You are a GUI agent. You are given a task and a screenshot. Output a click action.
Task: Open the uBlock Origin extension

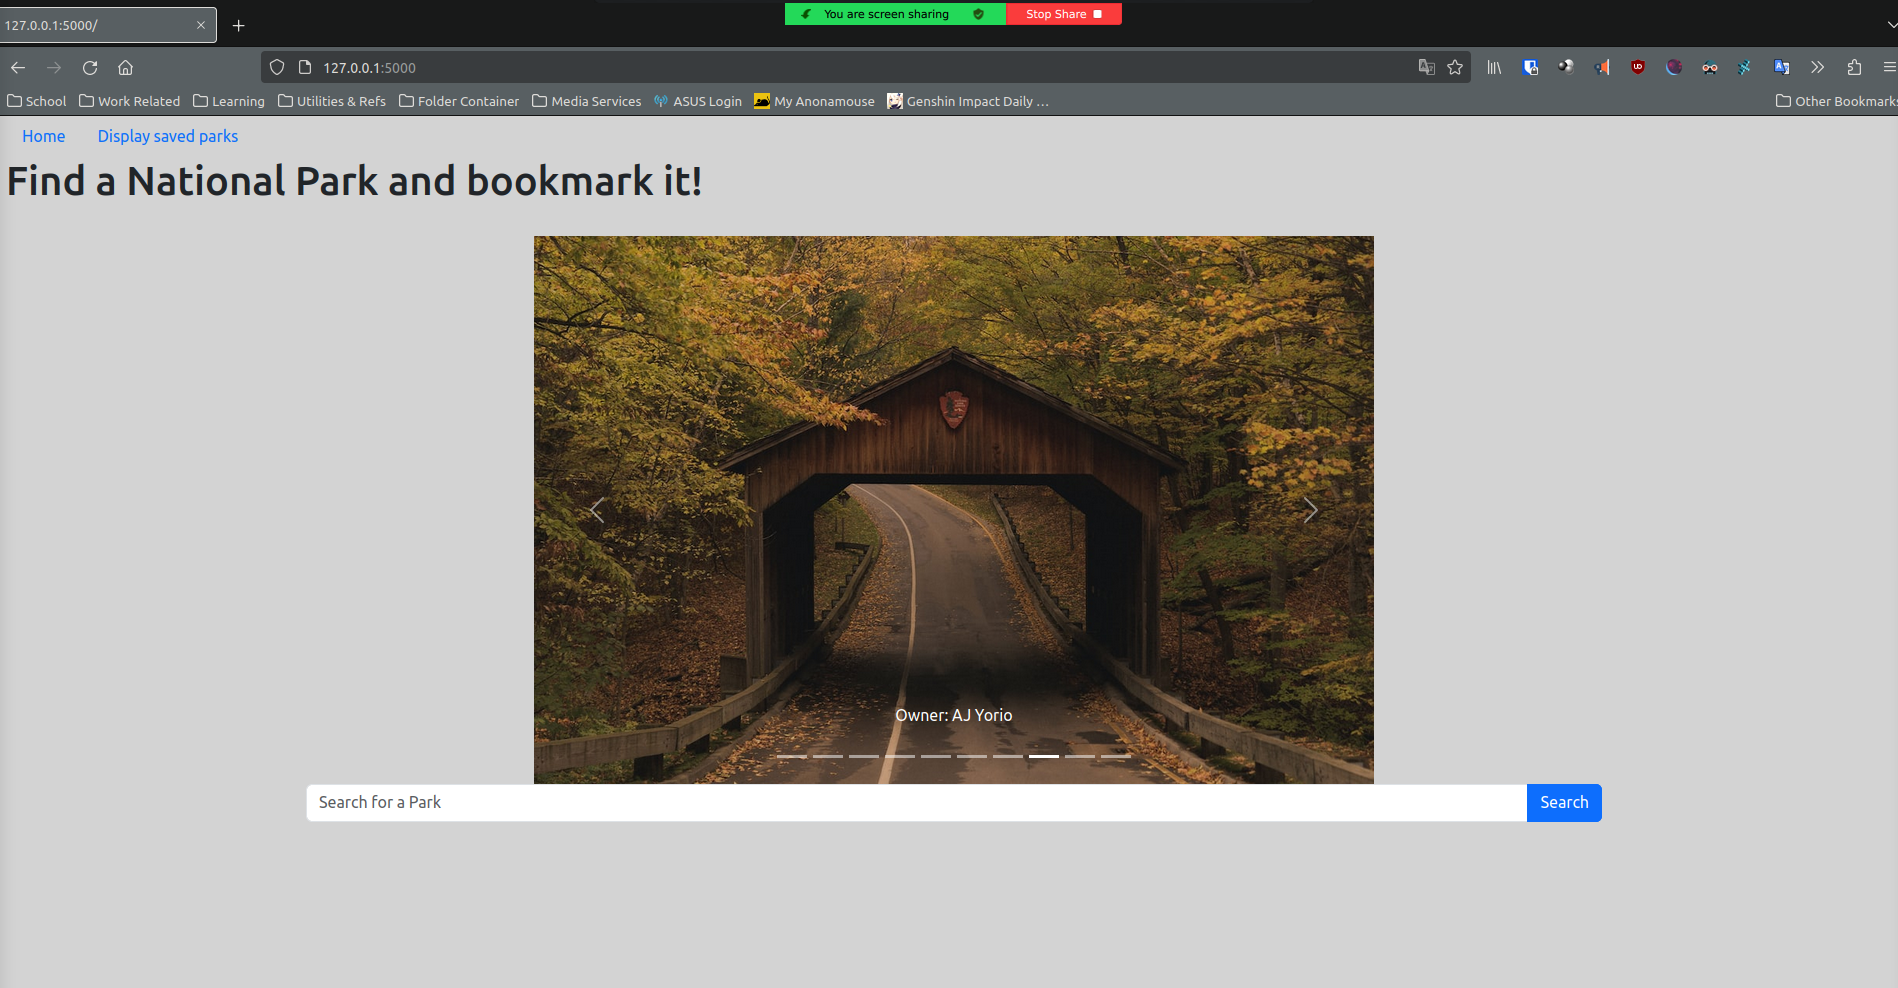(x=1638, y=67)
